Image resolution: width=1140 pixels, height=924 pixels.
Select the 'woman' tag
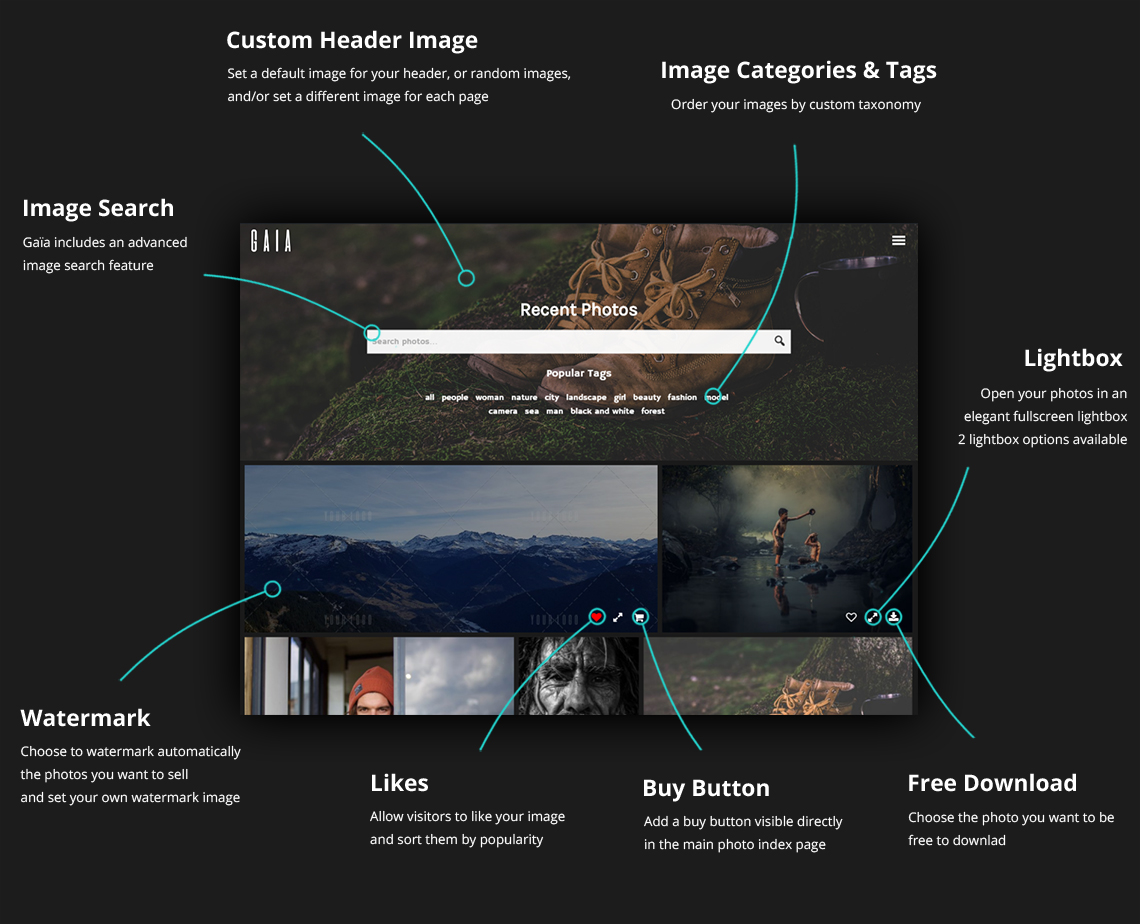tap(489, 398)
